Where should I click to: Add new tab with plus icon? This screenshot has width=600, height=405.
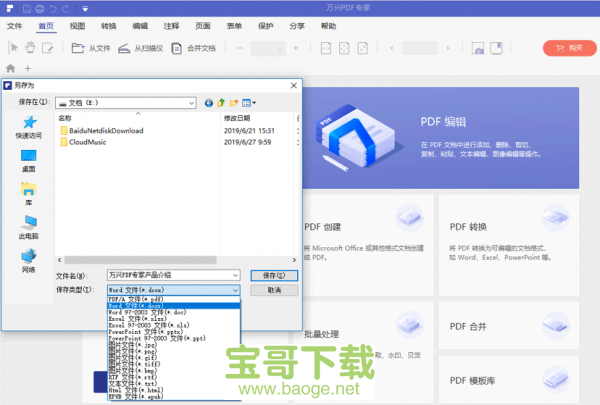[x=28, y=69]
